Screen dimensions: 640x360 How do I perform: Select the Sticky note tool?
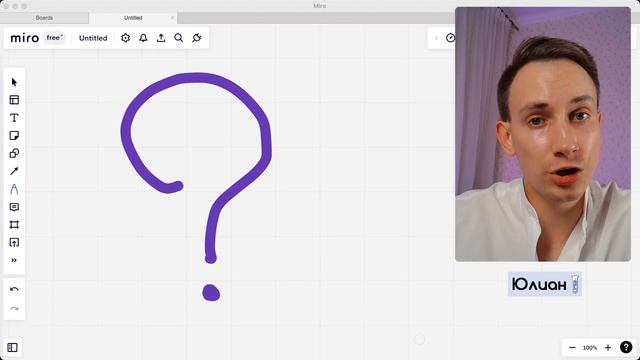click(x=14, y=136)
